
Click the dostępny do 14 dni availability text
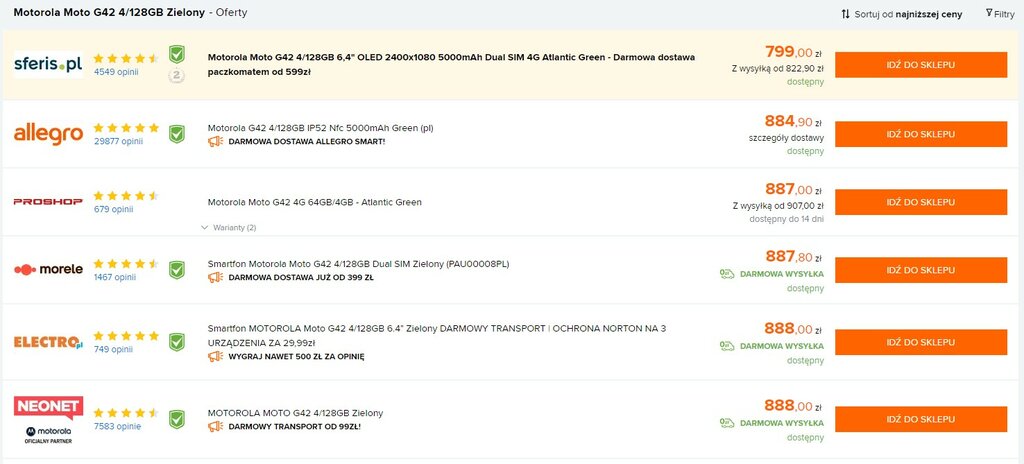786,219
